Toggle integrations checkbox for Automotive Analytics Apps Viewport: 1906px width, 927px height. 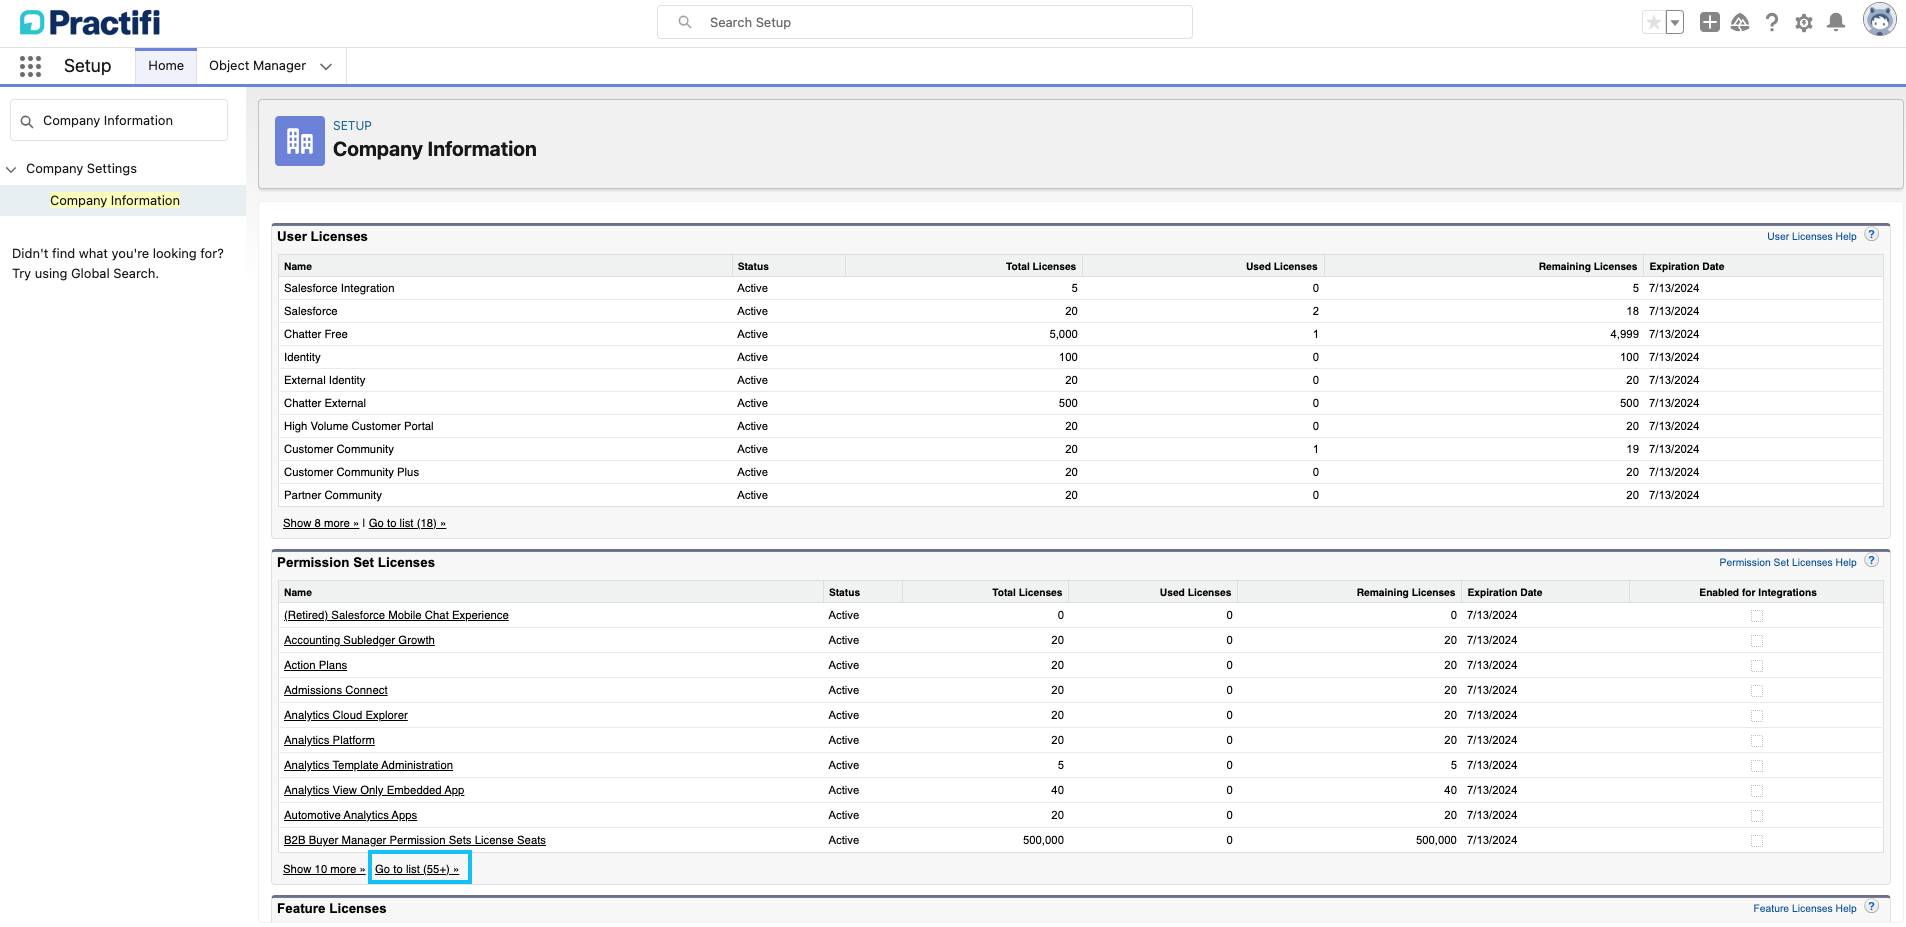1757,816
